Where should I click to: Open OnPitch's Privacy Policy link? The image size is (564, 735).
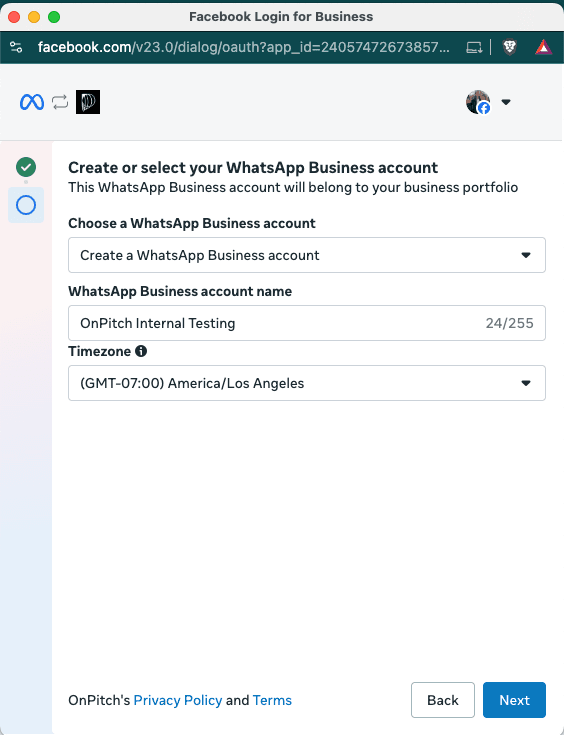[178, 700]
